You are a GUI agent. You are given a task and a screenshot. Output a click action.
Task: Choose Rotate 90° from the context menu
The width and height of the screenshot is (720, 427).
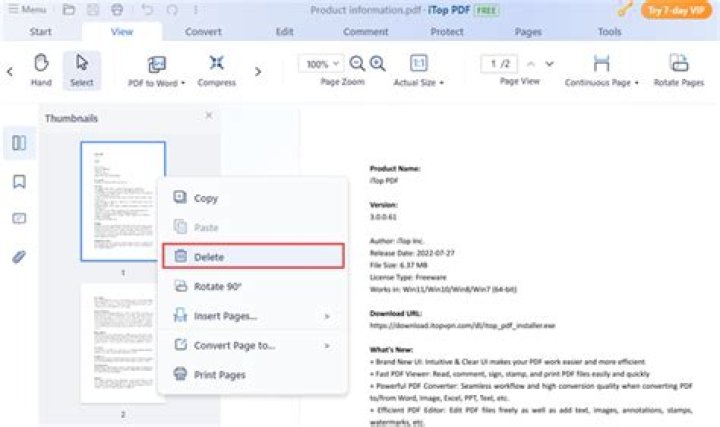point(253,287)
